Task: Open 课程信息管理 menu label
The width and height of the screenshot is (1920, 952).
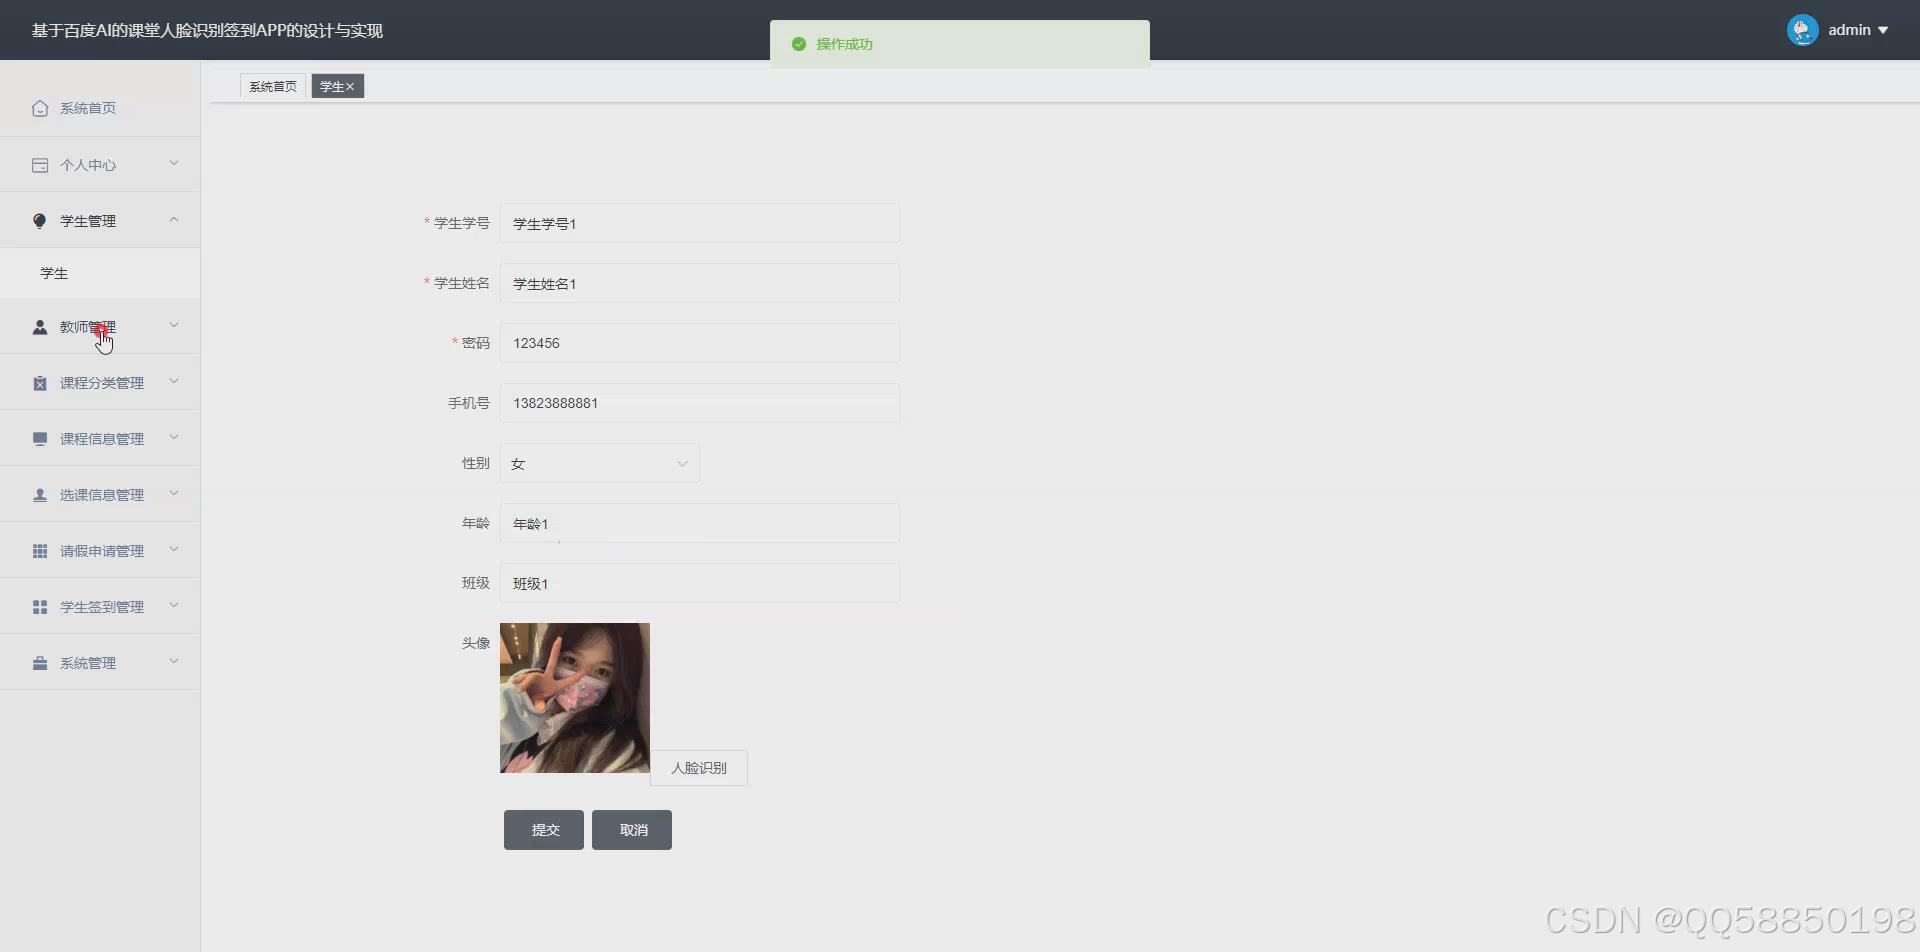Action: pyautogui.click(x=102, y=439)
